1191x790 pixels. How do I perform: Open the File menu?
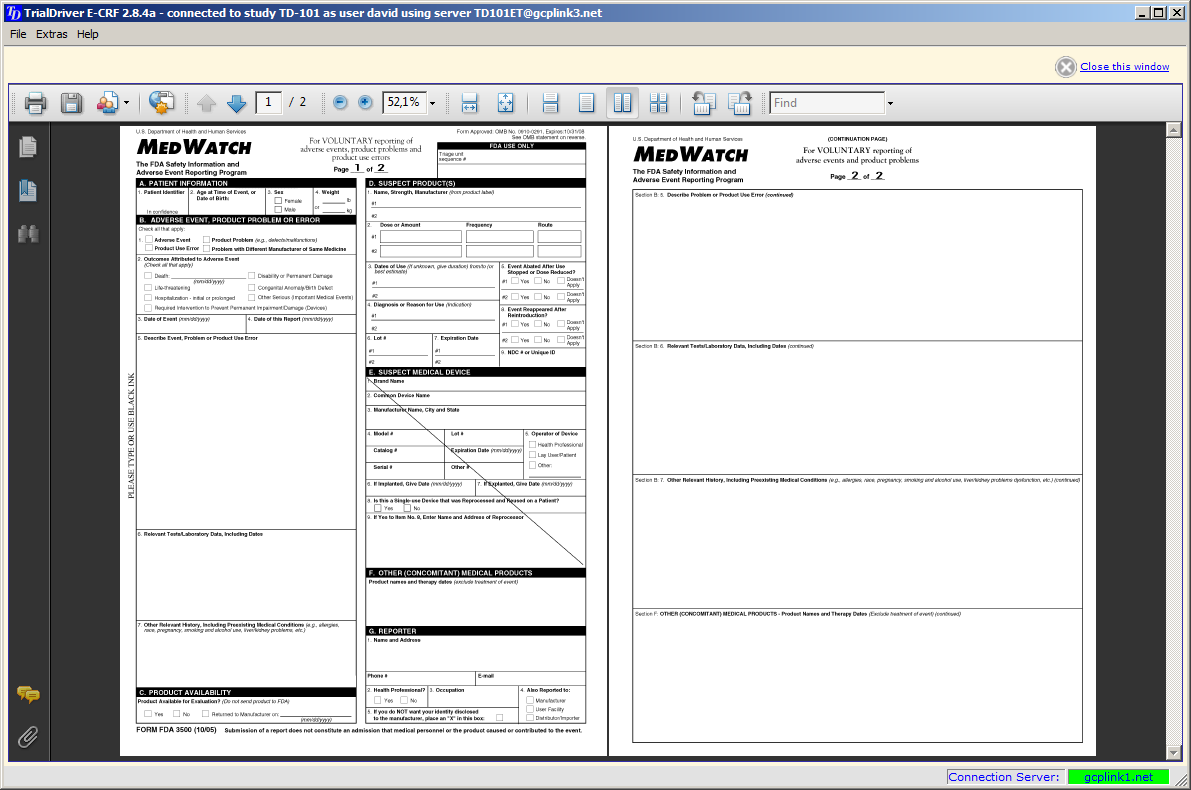18,34
